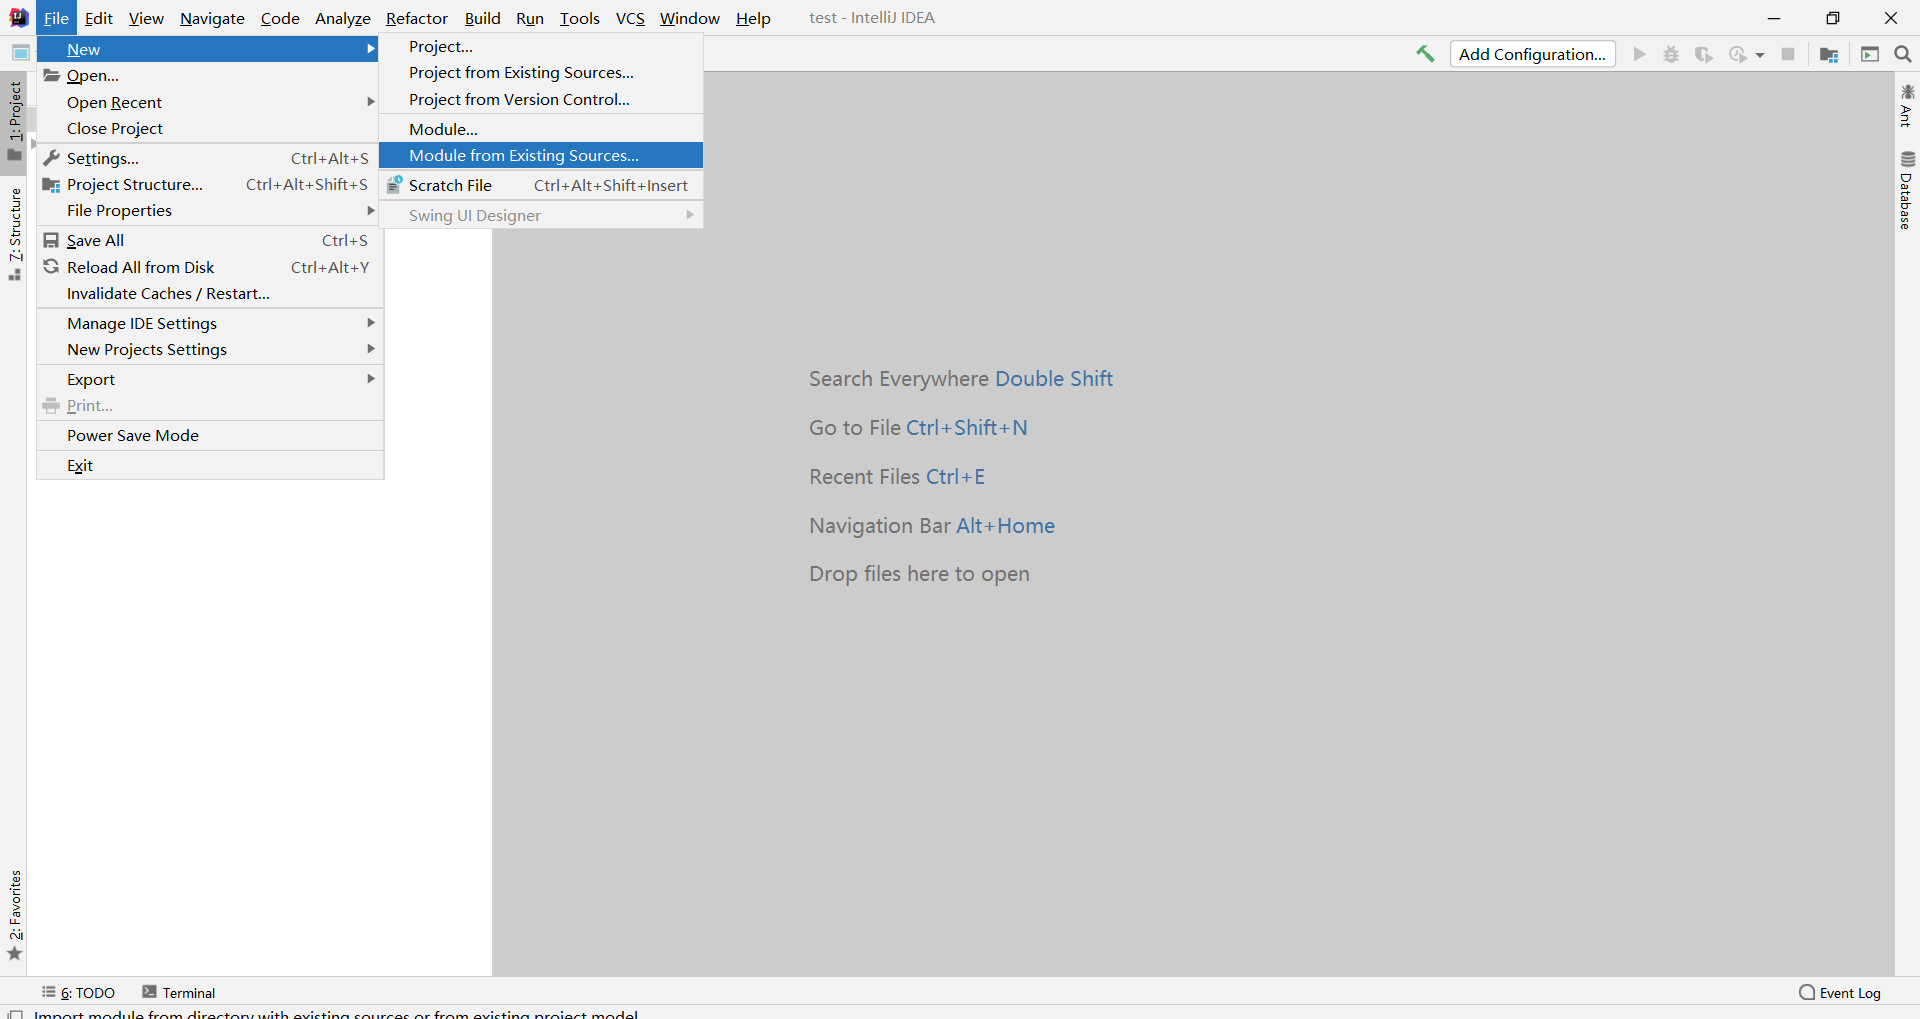1920x1019 pixels.
Task: Open the Help menu
Action: coord(753,18)
